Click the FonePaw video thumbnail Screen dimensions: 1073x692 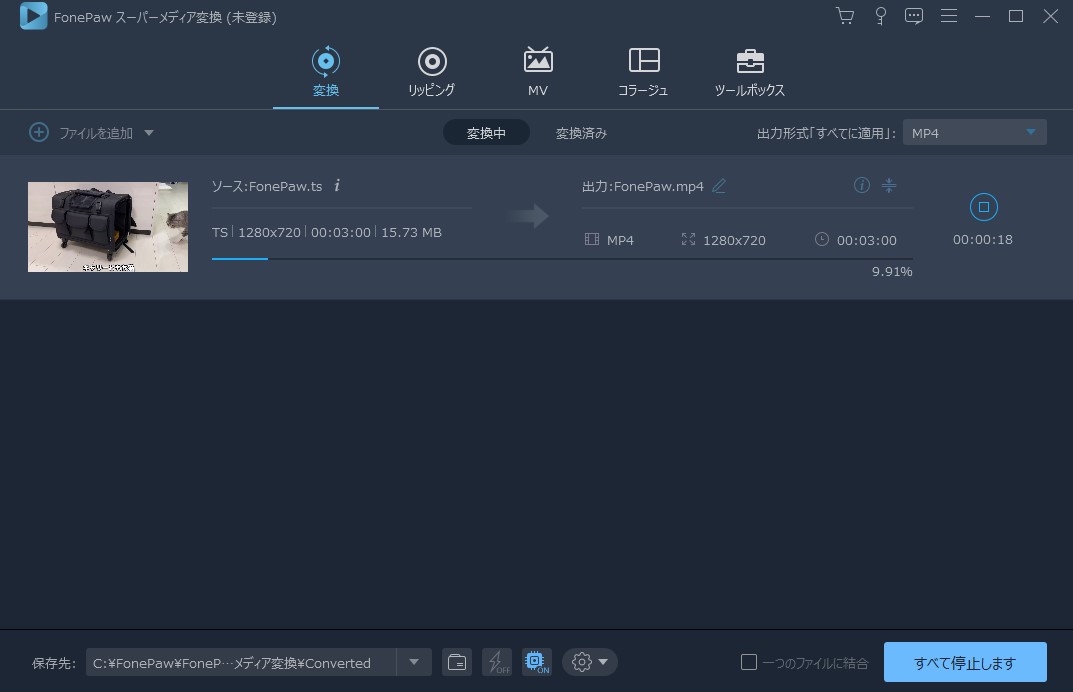(x=108, y=227)
